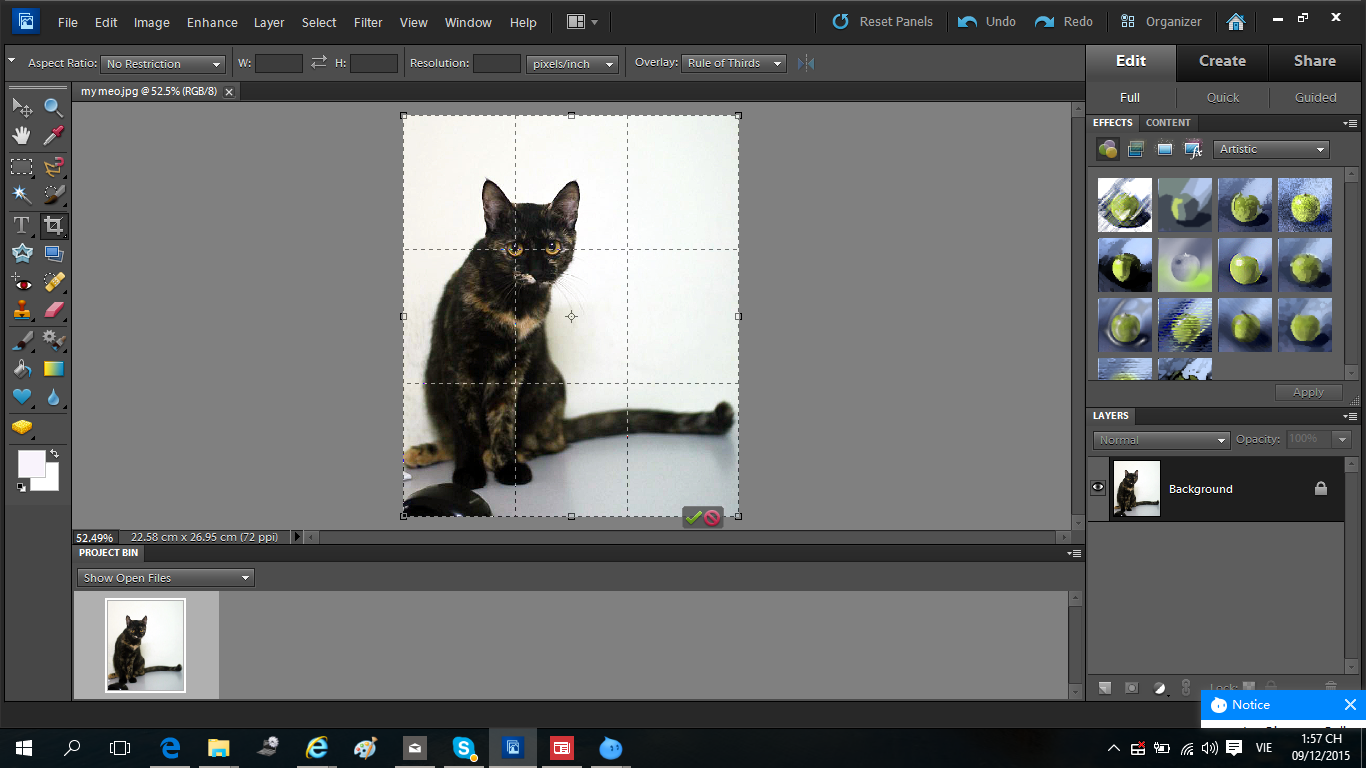Select the Zoom magnifier tool

(53, 107)
